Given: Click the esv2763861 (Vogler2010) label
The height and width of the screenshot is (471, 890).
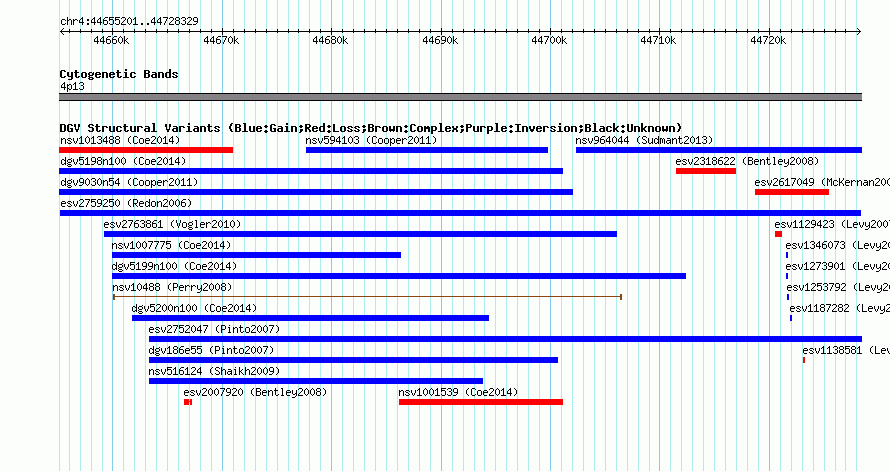Looking at the screenshot, I should coord(173,224).
